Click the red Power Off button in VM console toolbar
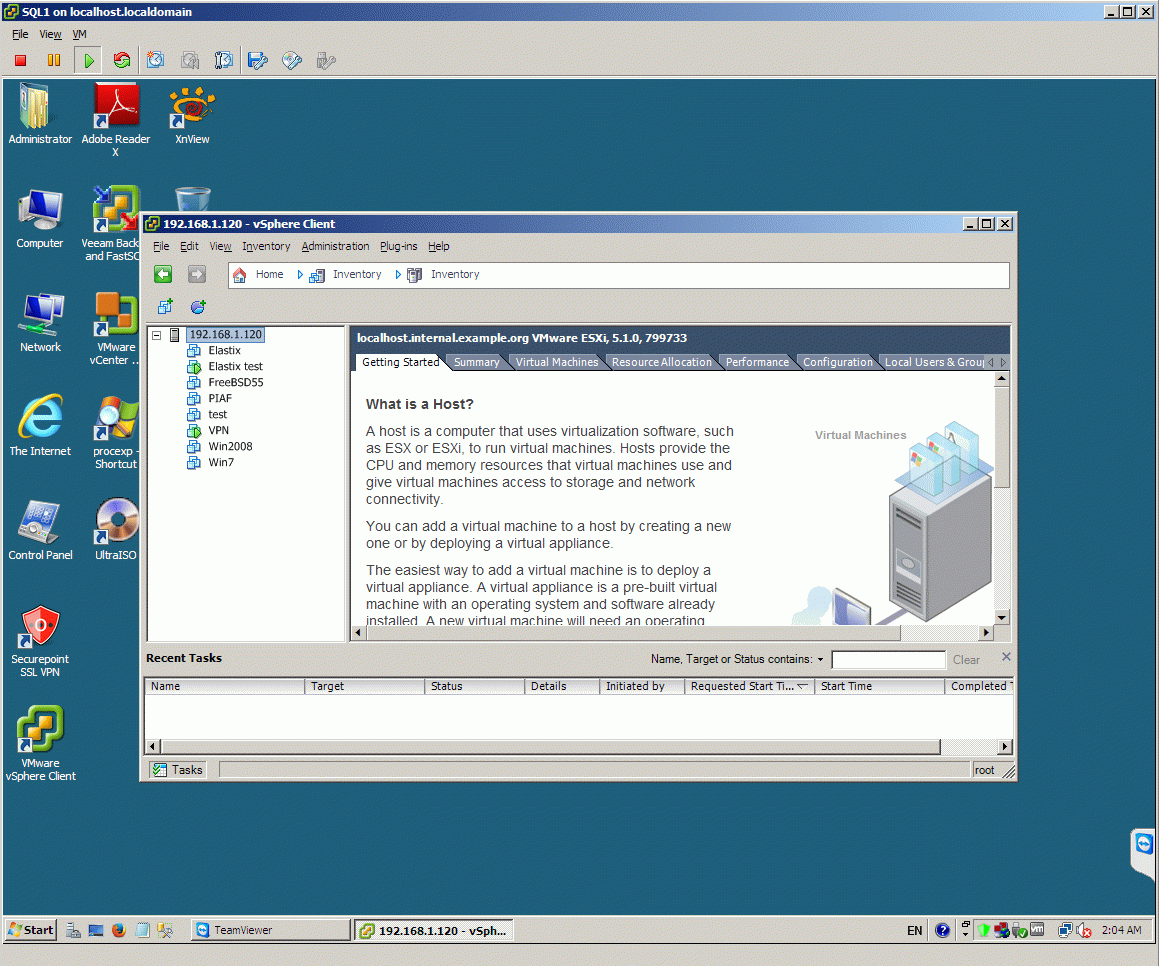Image resolution: width=1159 pixels, height=966 pixels. click(x=21, y=61)
